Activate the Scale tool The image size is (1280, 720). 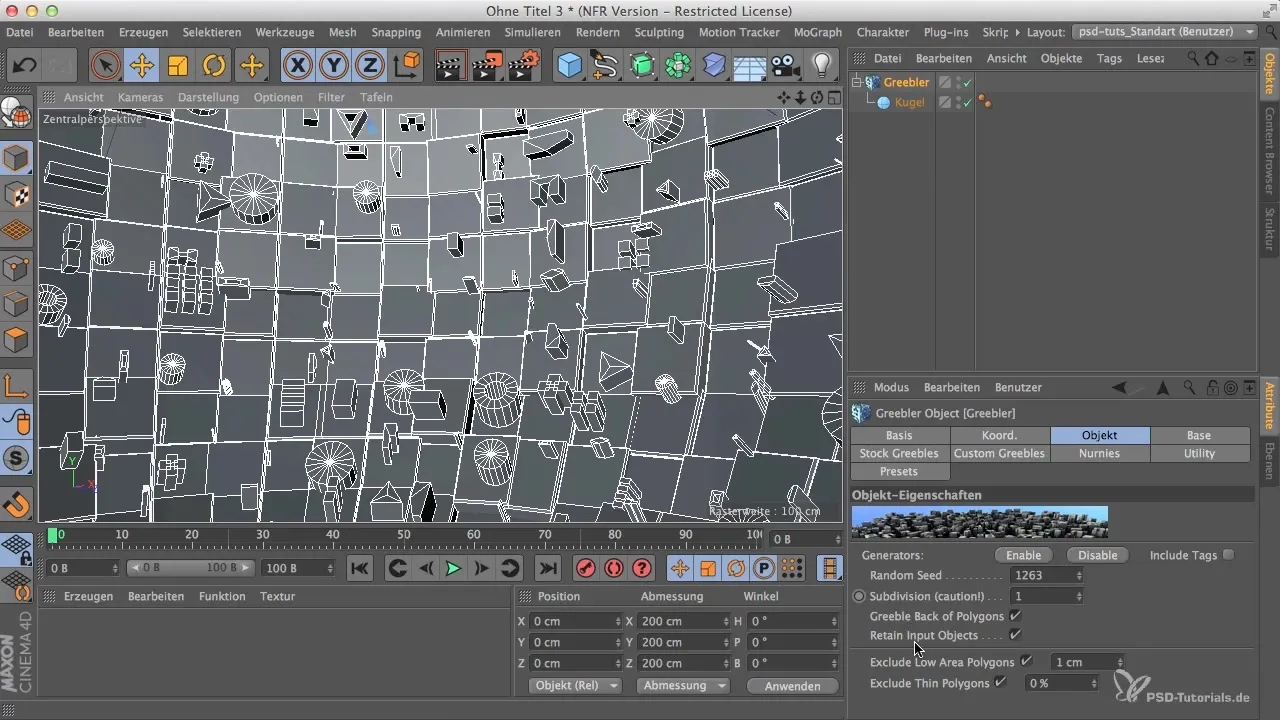point(178,66)
